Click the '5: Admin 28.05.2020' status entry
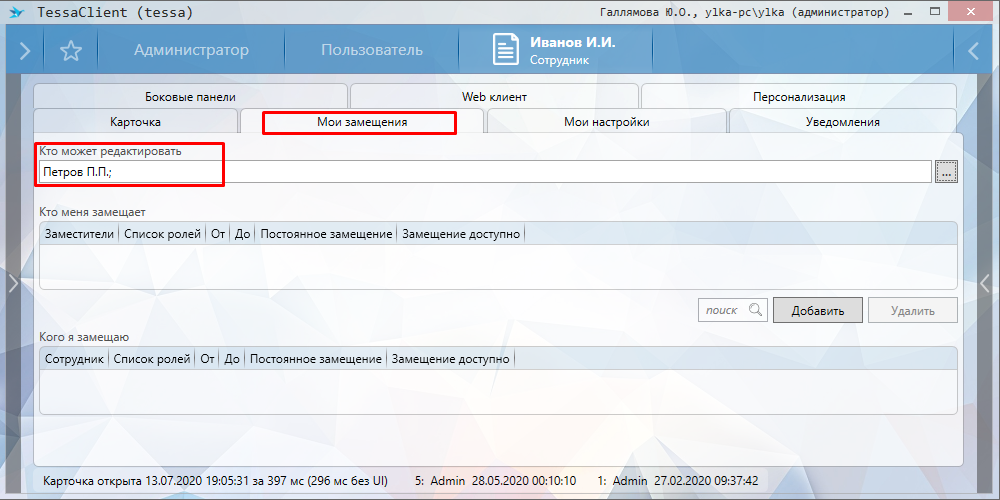Viewport: 1000px width, 500px height. 496,480
